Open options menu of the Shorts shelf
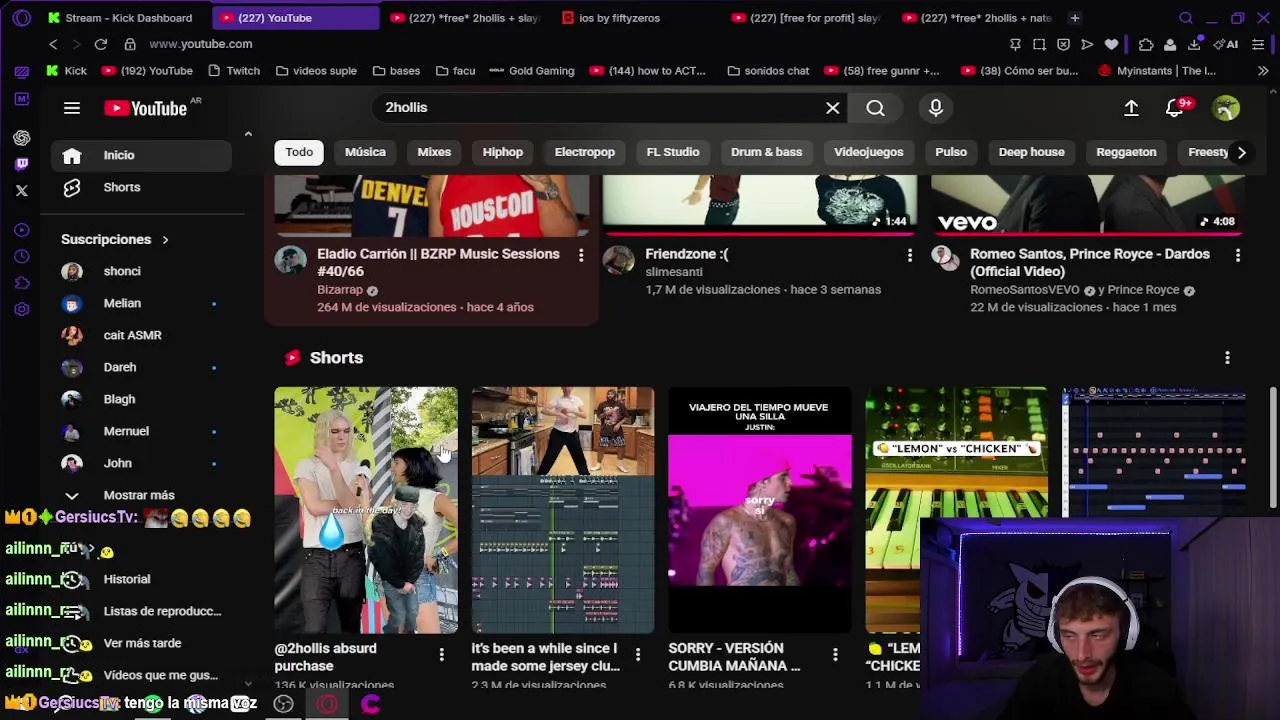 [1227, 357]
